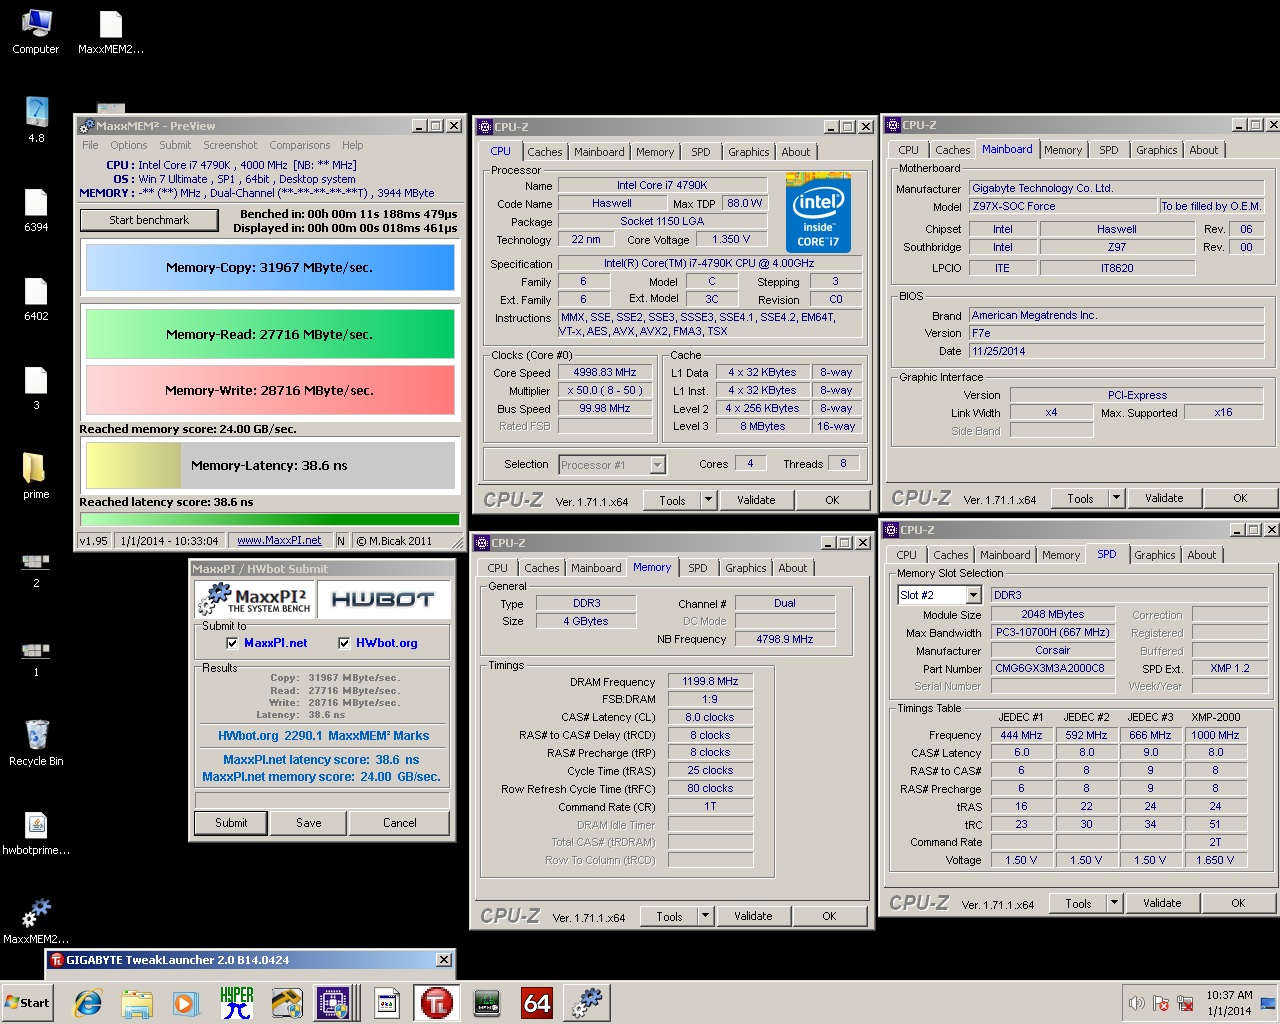Switch to SPD tab in CPU-Z Memory window

(698, 568)
